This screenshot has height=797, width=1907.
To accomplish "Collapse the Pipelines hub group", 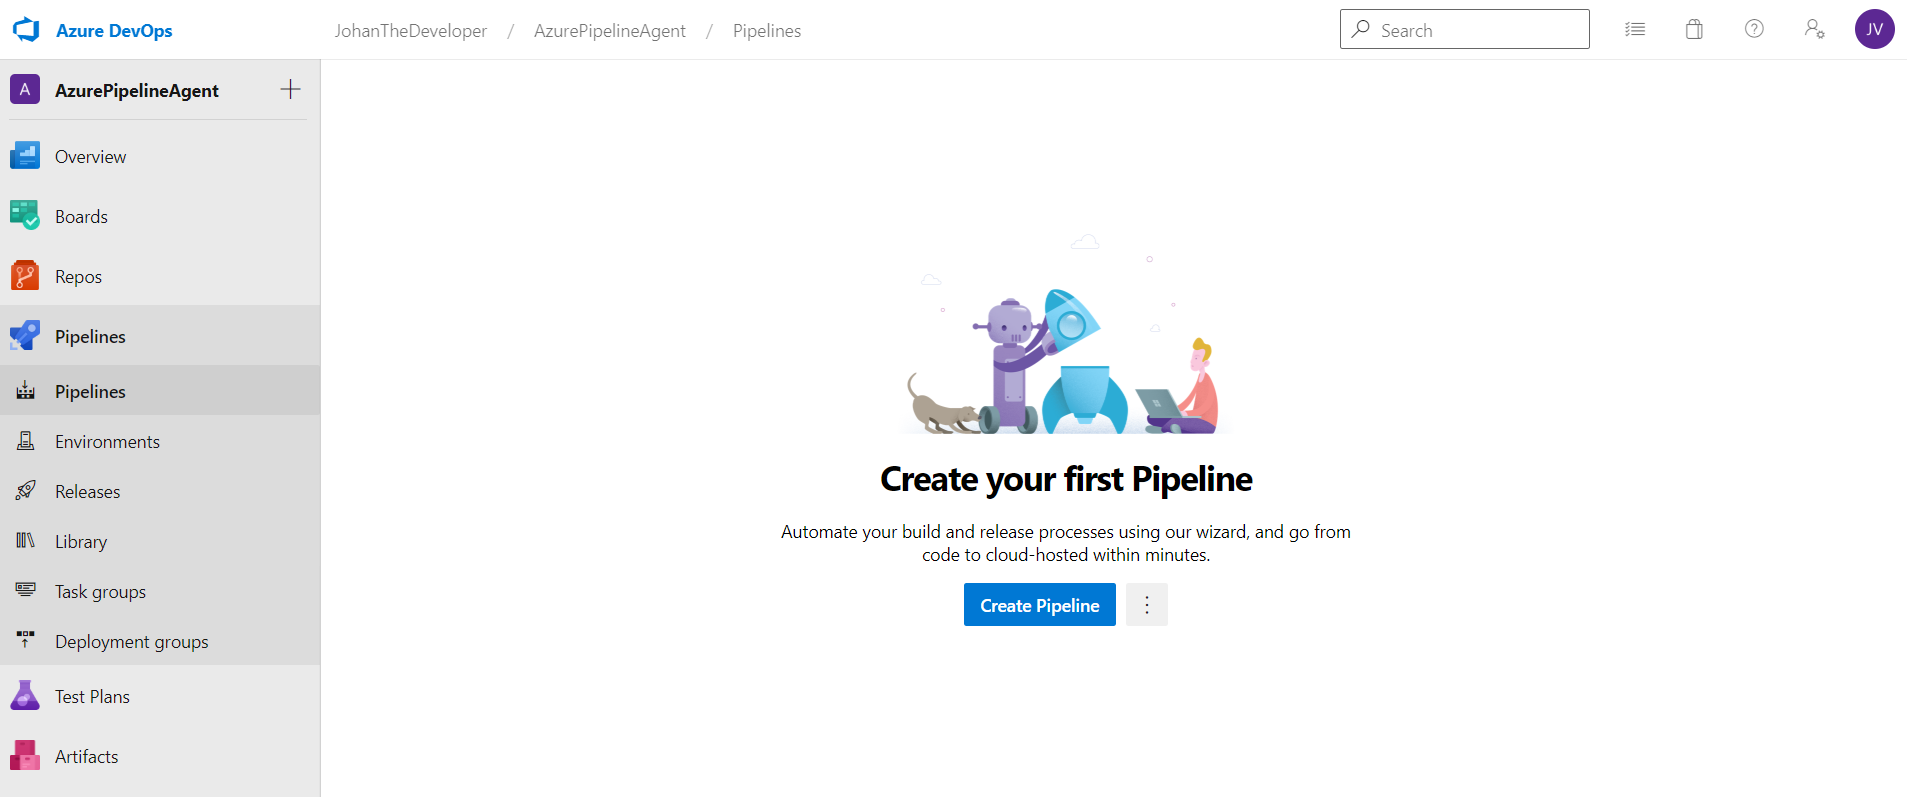I will [x=160, y=336].
